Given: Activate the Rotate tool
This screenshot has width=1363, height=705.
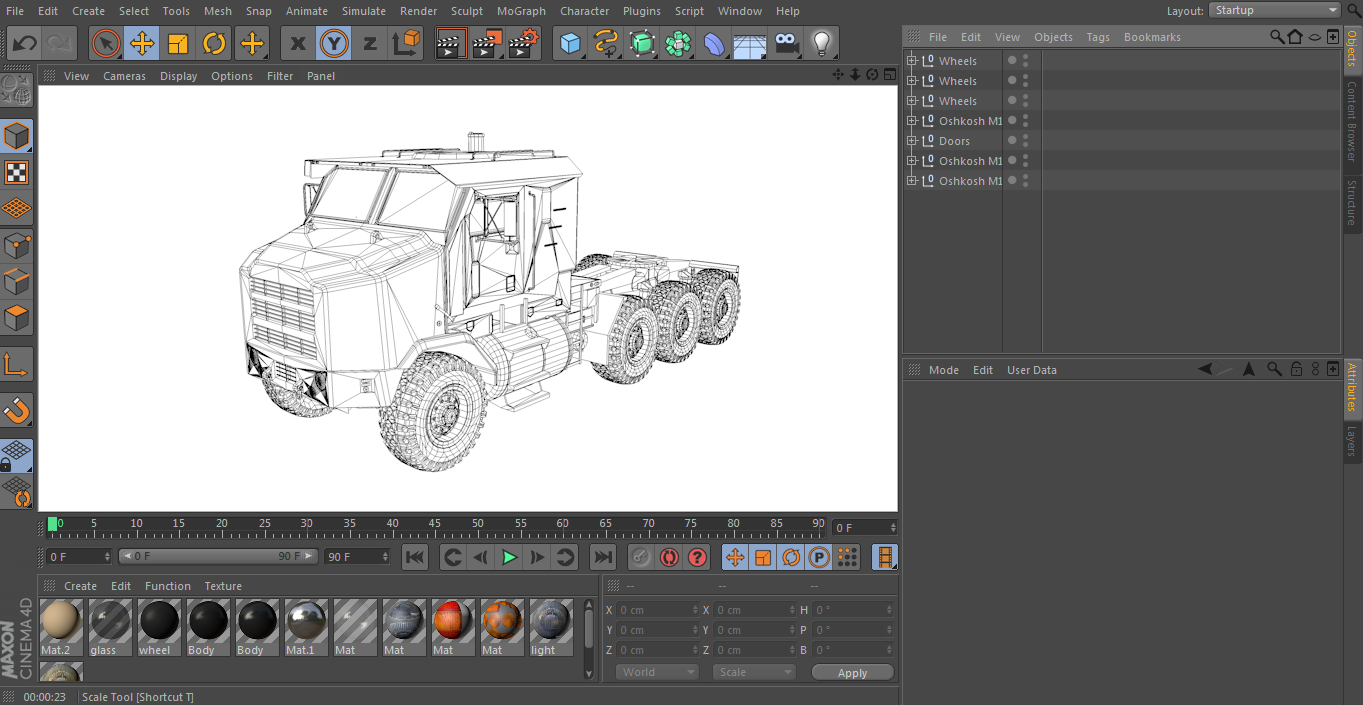Looking at the screenshot, I should tap(214, 43).
